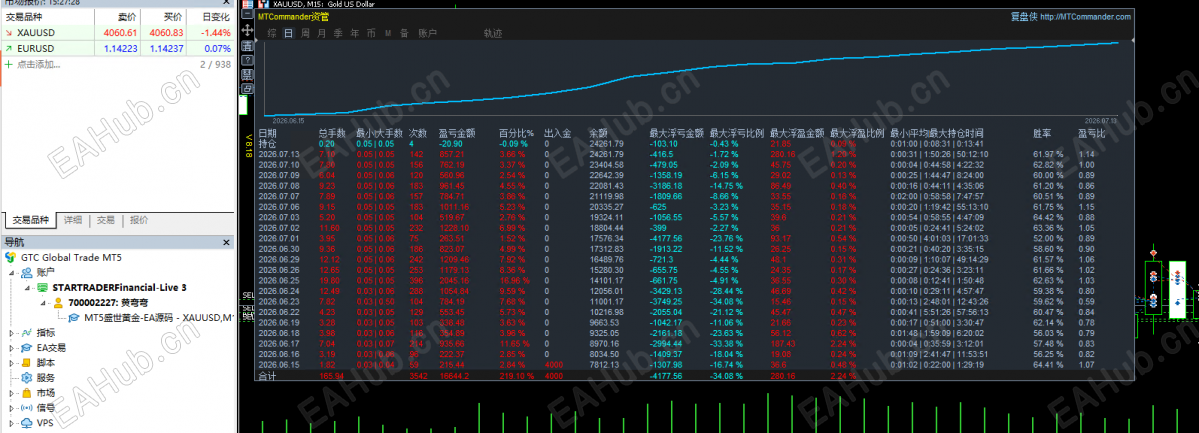
Task: Open the 轨迹 track tab
Action: (x=493, y=33)
